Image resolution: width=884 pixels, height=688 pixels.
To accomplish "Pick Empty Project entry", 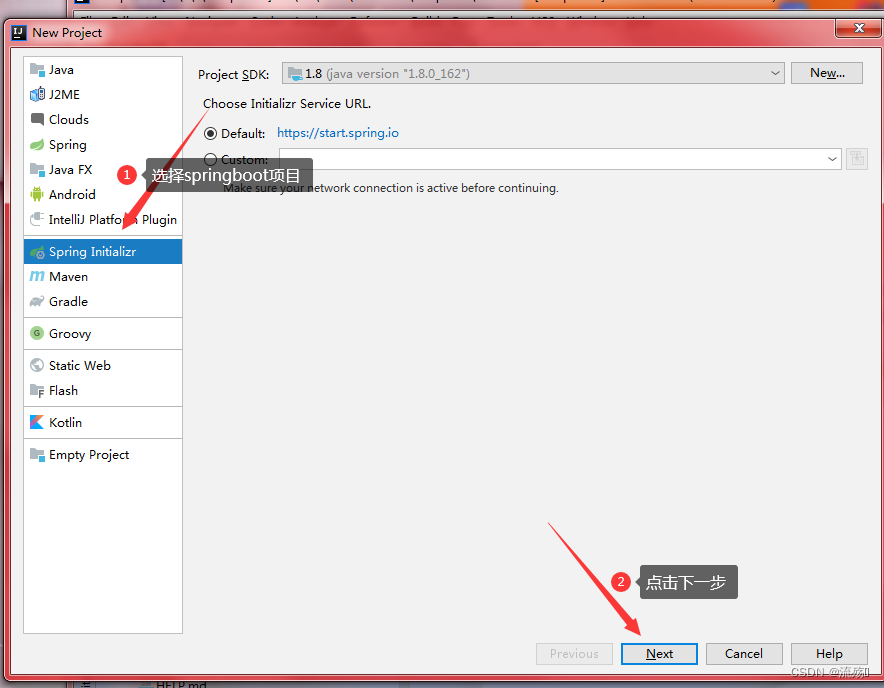I will click(x=103, y=455).
